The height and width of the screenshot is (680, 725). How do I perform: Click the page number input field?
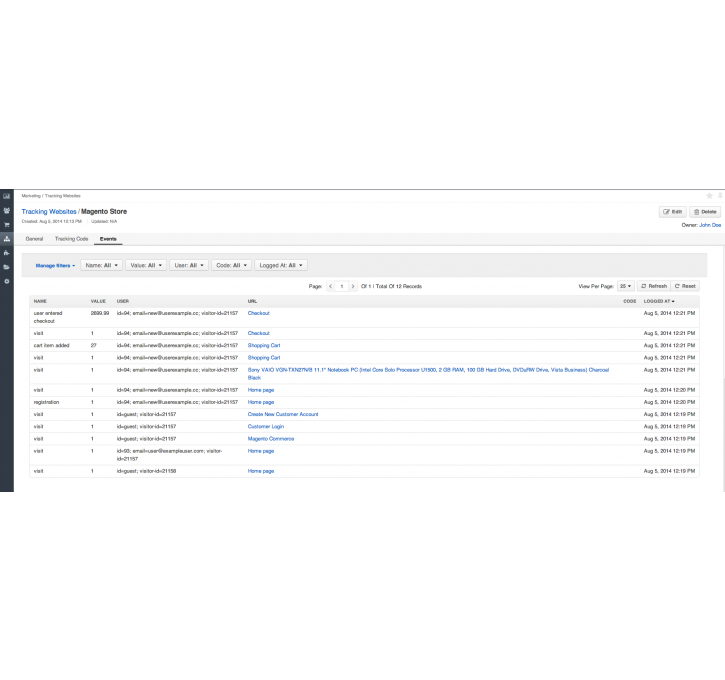pyautogui.click(x=341, y=286)
